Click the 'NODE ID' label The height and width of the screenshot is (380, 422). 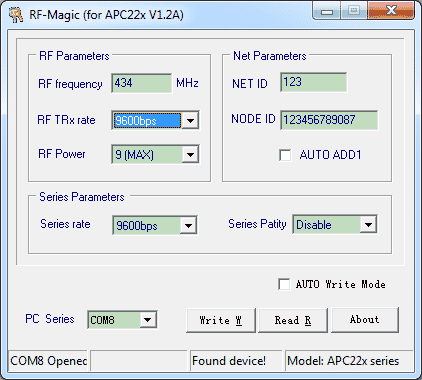[253, 119]
